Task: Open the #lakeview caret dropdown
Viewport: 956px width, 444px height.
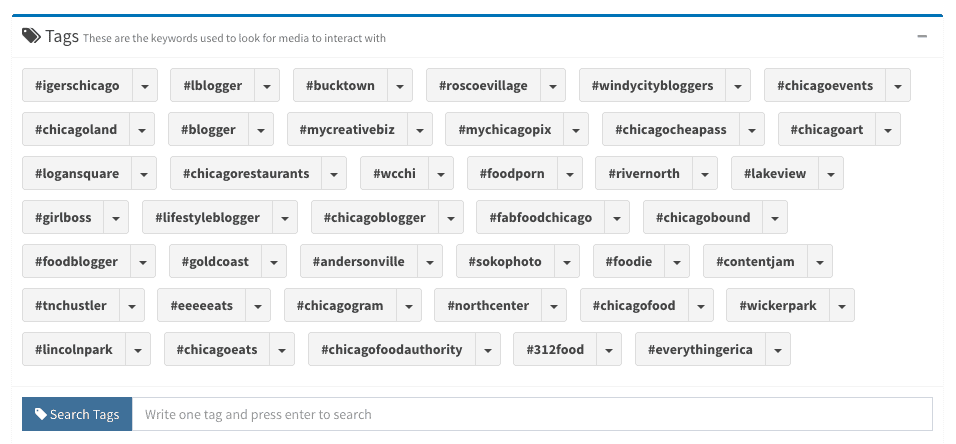Action: coord(831,173)
